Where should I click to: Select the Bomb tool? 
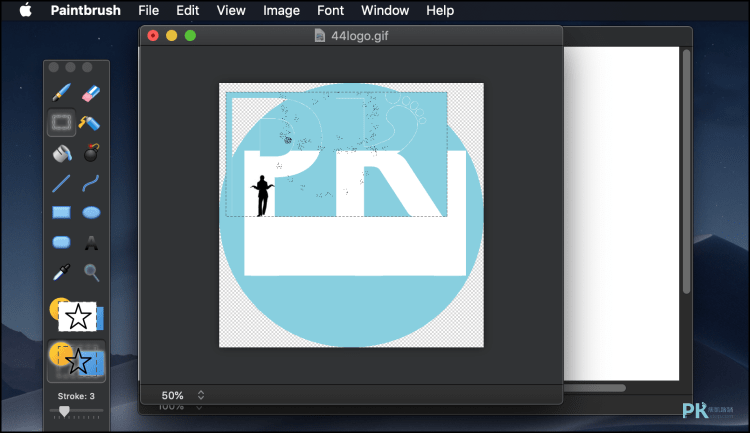coord(91,153)
